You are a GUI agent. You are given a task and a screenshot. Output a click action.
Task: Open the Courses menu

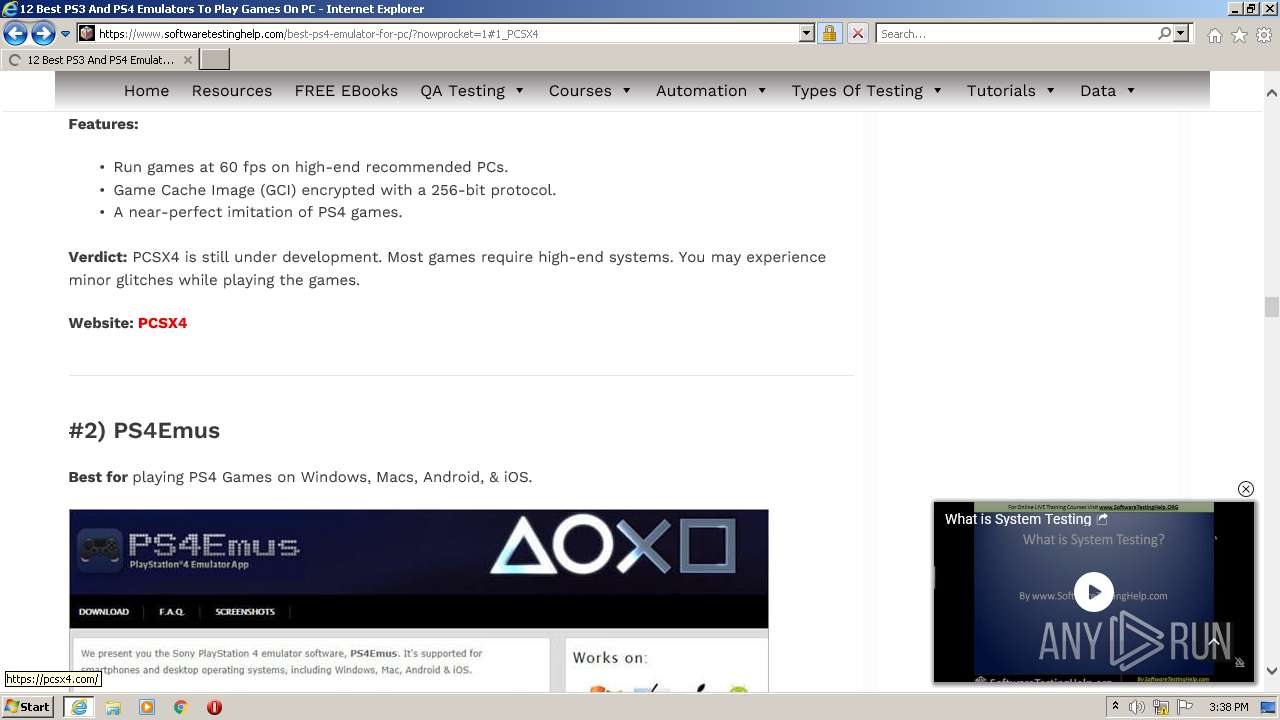point(580,90)
